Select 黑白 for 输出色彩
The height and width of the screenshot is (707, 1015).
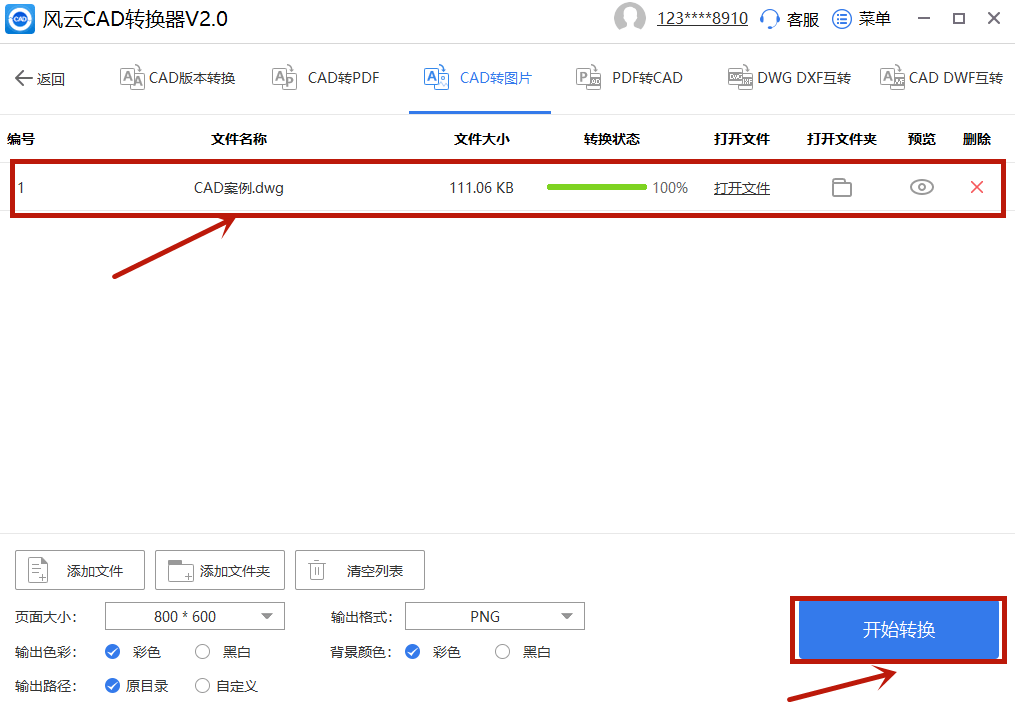pyautogui.click(x=200, y=651)
